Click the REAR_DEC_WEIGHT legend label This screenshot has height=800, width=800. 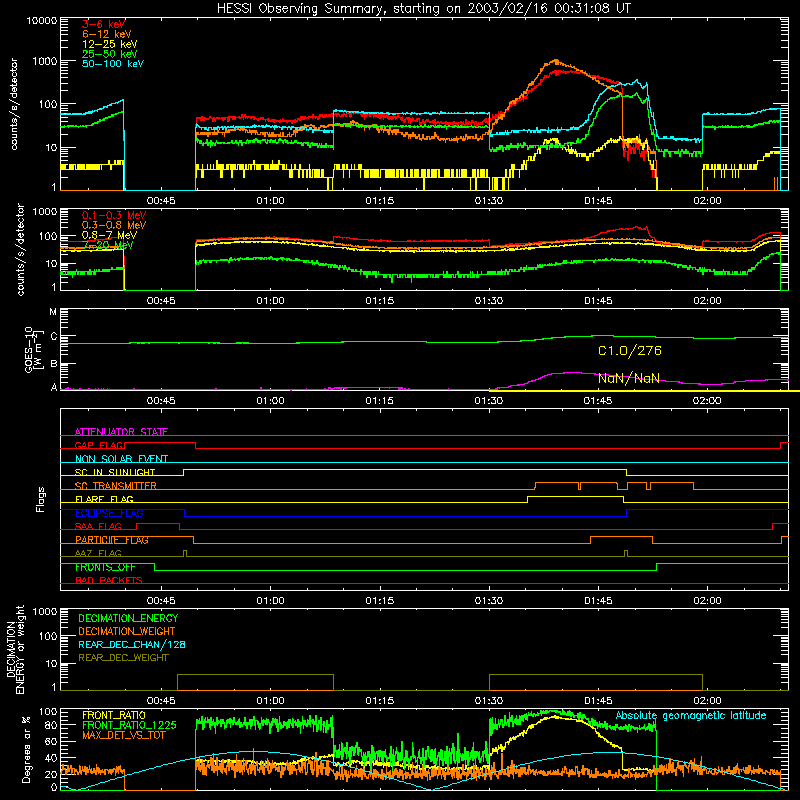123,658
